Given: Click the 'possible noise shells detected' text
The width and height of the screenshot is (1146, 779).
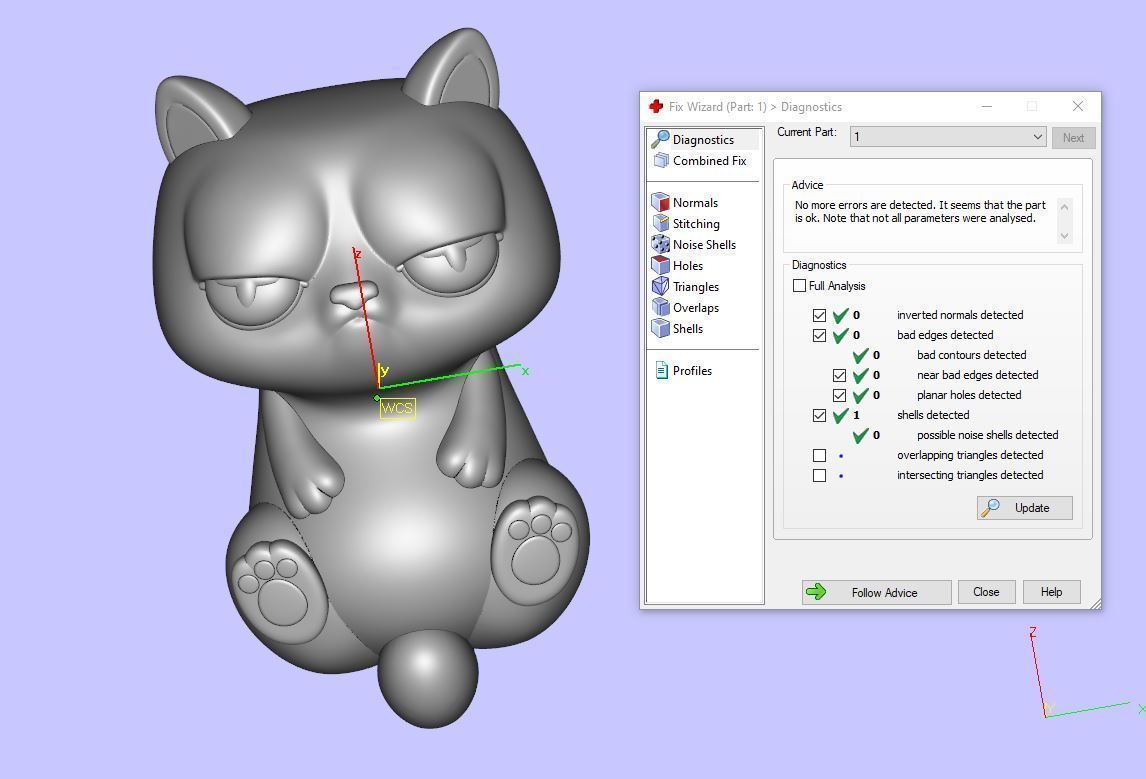Looking at the screenshot, I should coord(987,435).
